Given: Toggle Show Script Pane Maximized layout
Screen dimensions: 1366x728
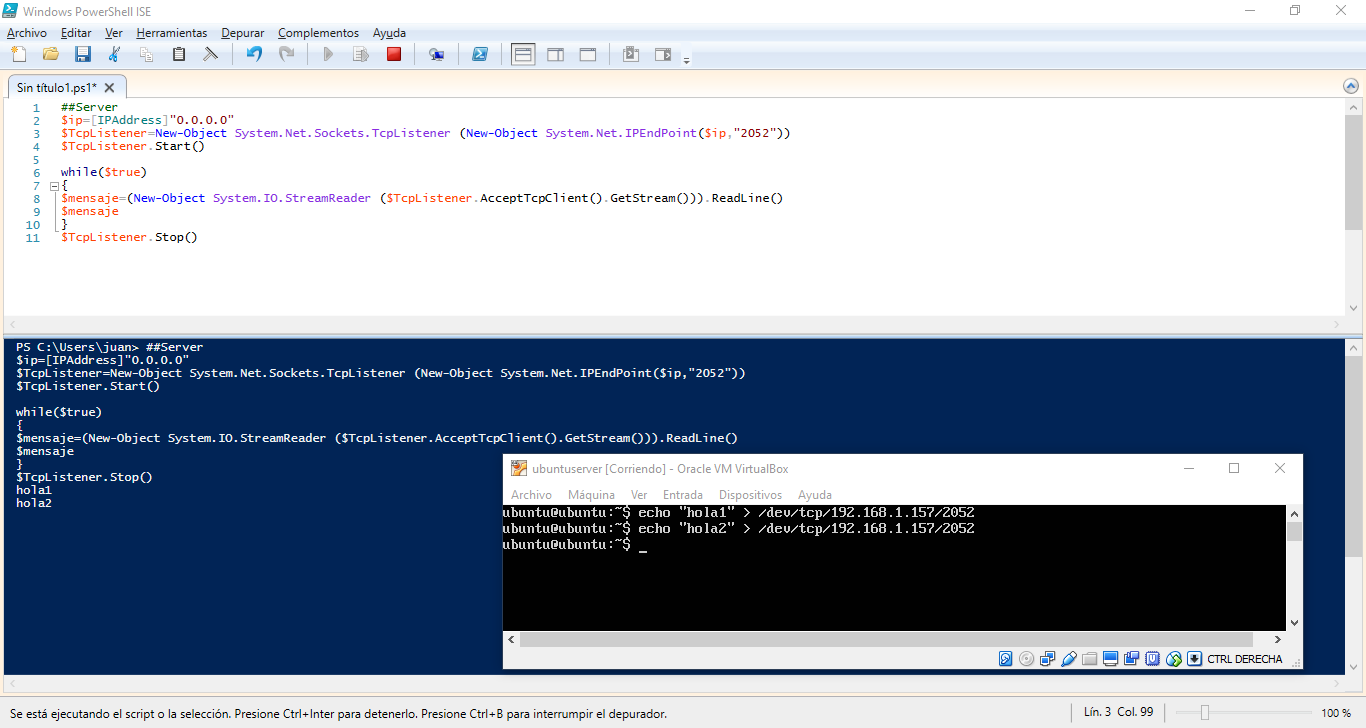Looking at the screenshot, I should click(x=588, y=54).
